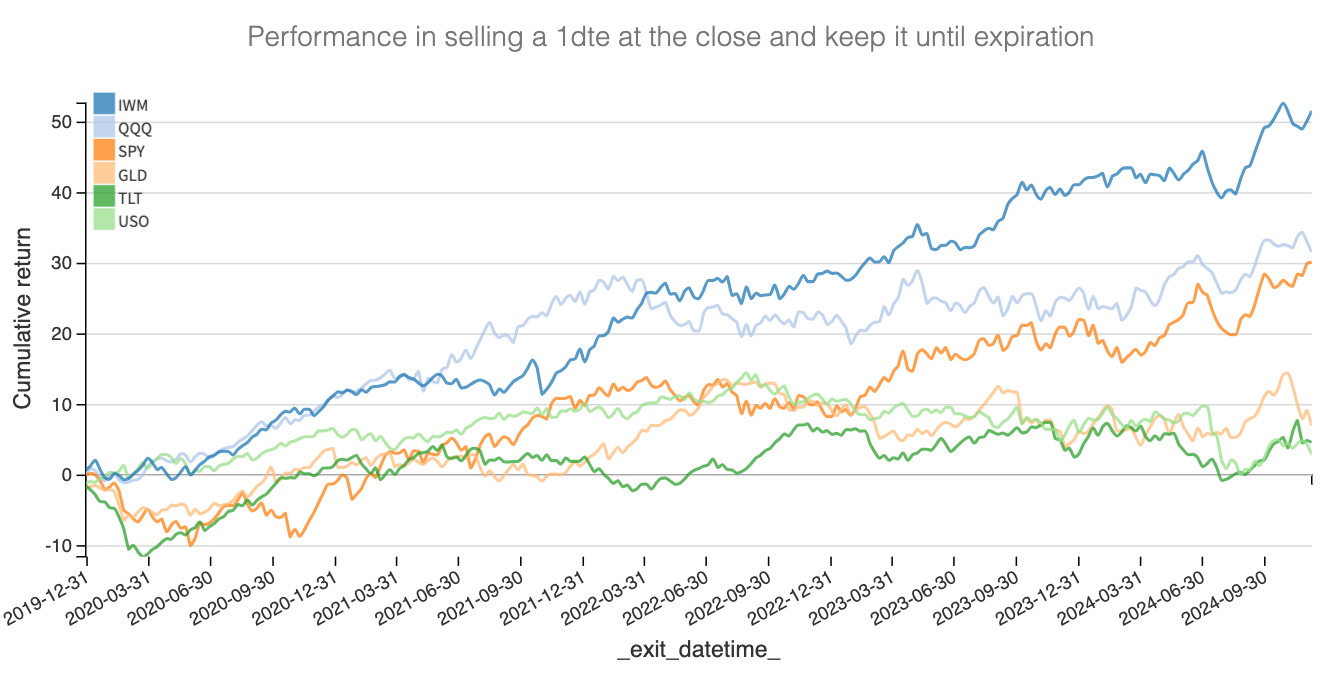The height and width of the screenshot is (686, 1342).
Task: Click the SPY orange legend swatch
Action: [x=104, y=151]
